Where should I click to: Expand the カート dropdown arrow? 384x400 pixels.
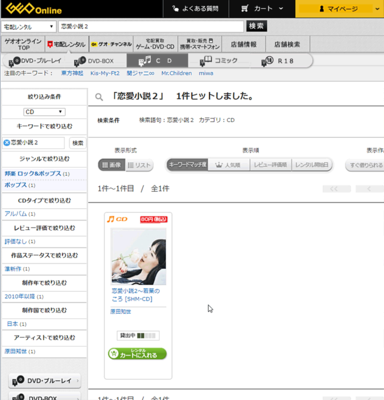(281, 8)
